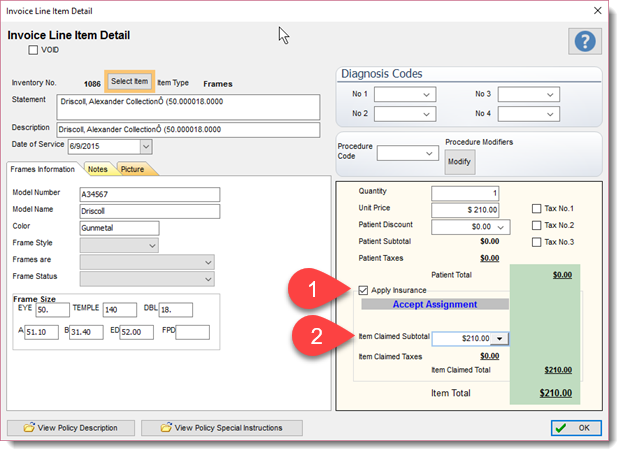Image resolution: width=624 pixels, height=456 pixels.
Task: Open Diagnosis Code No 3 dropdown
Action: pos(550,95)
